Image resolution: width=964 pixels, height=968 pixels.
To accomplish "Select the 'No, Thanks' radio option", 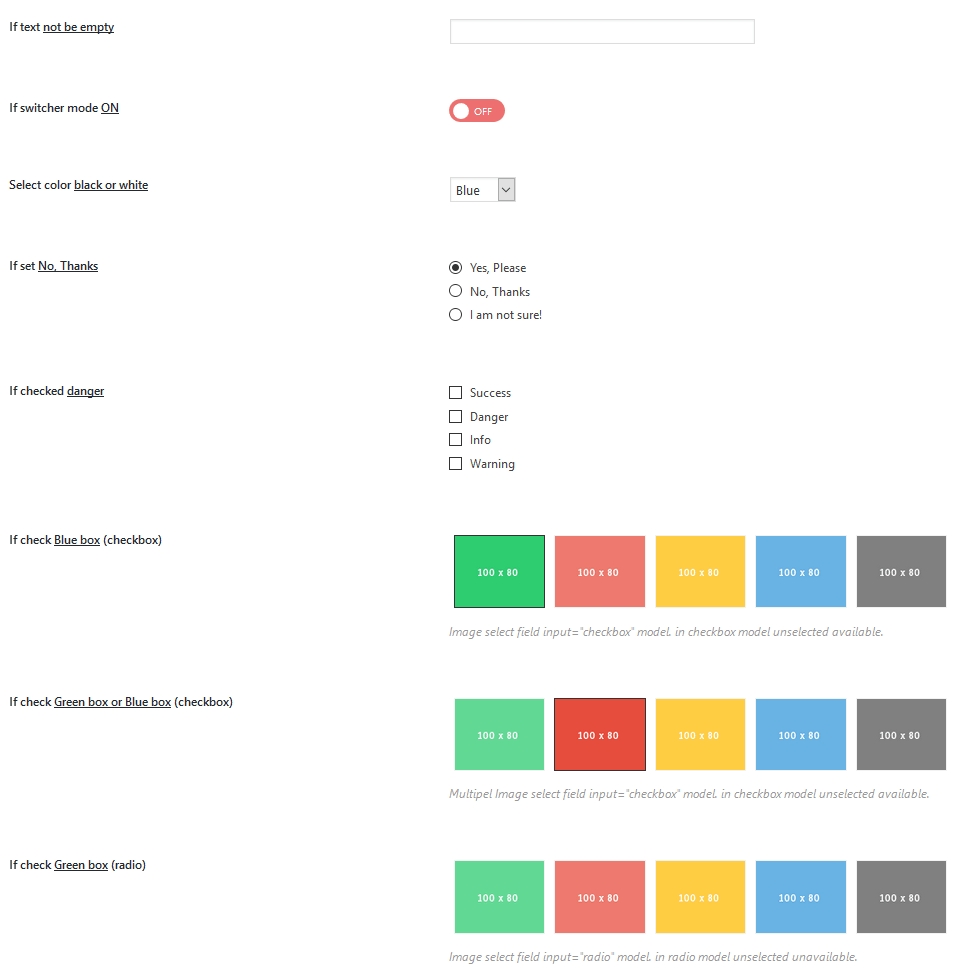I will point(456,291).
